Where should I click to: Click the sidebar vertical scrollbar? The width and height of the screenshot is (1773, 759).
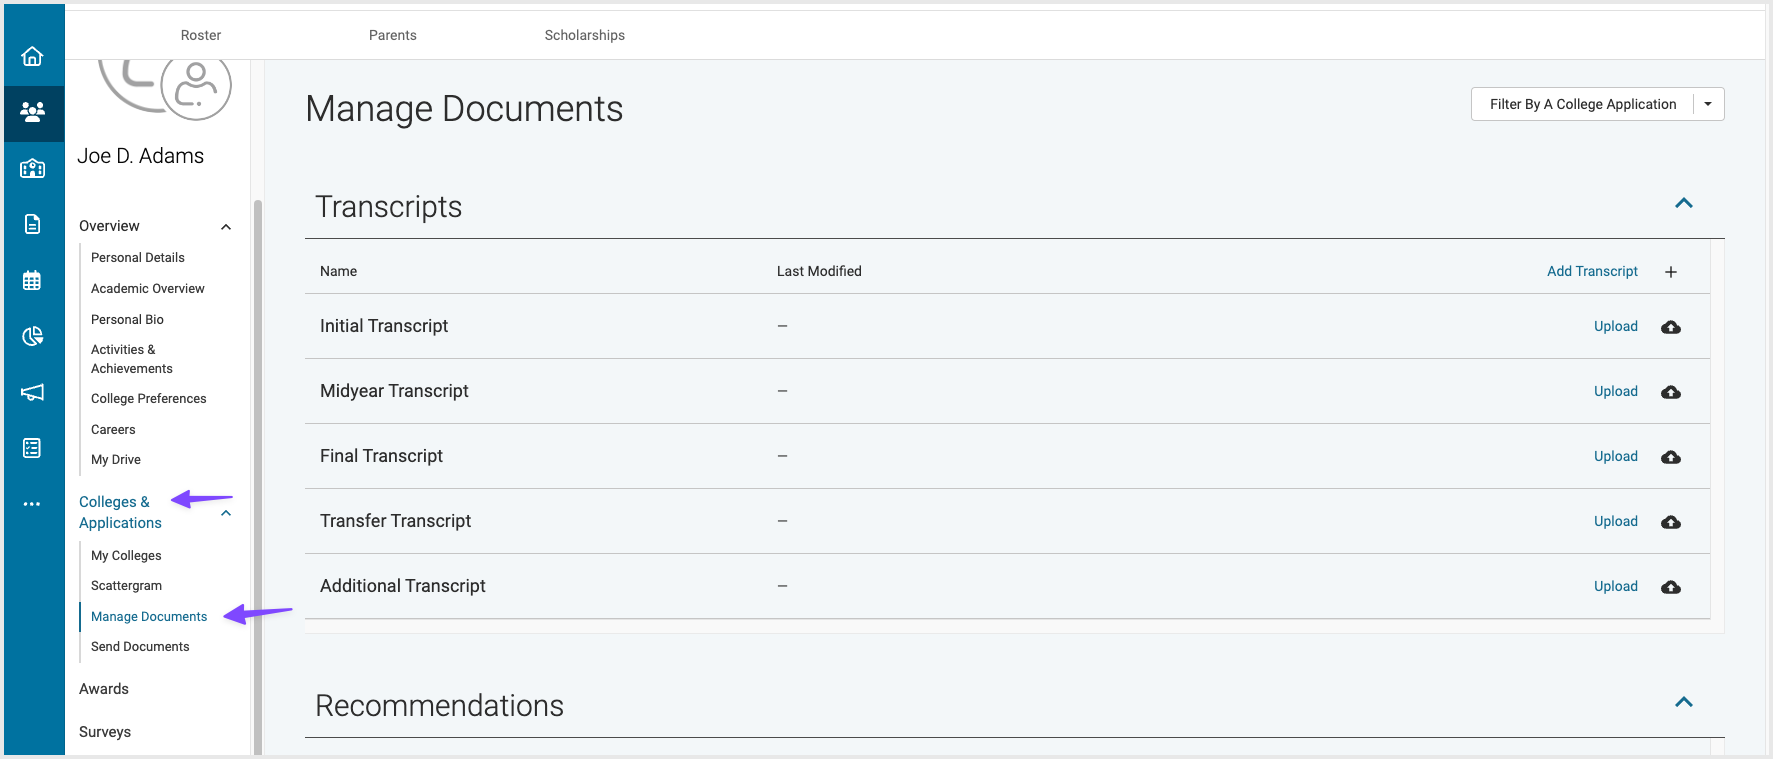pos(258,477)
